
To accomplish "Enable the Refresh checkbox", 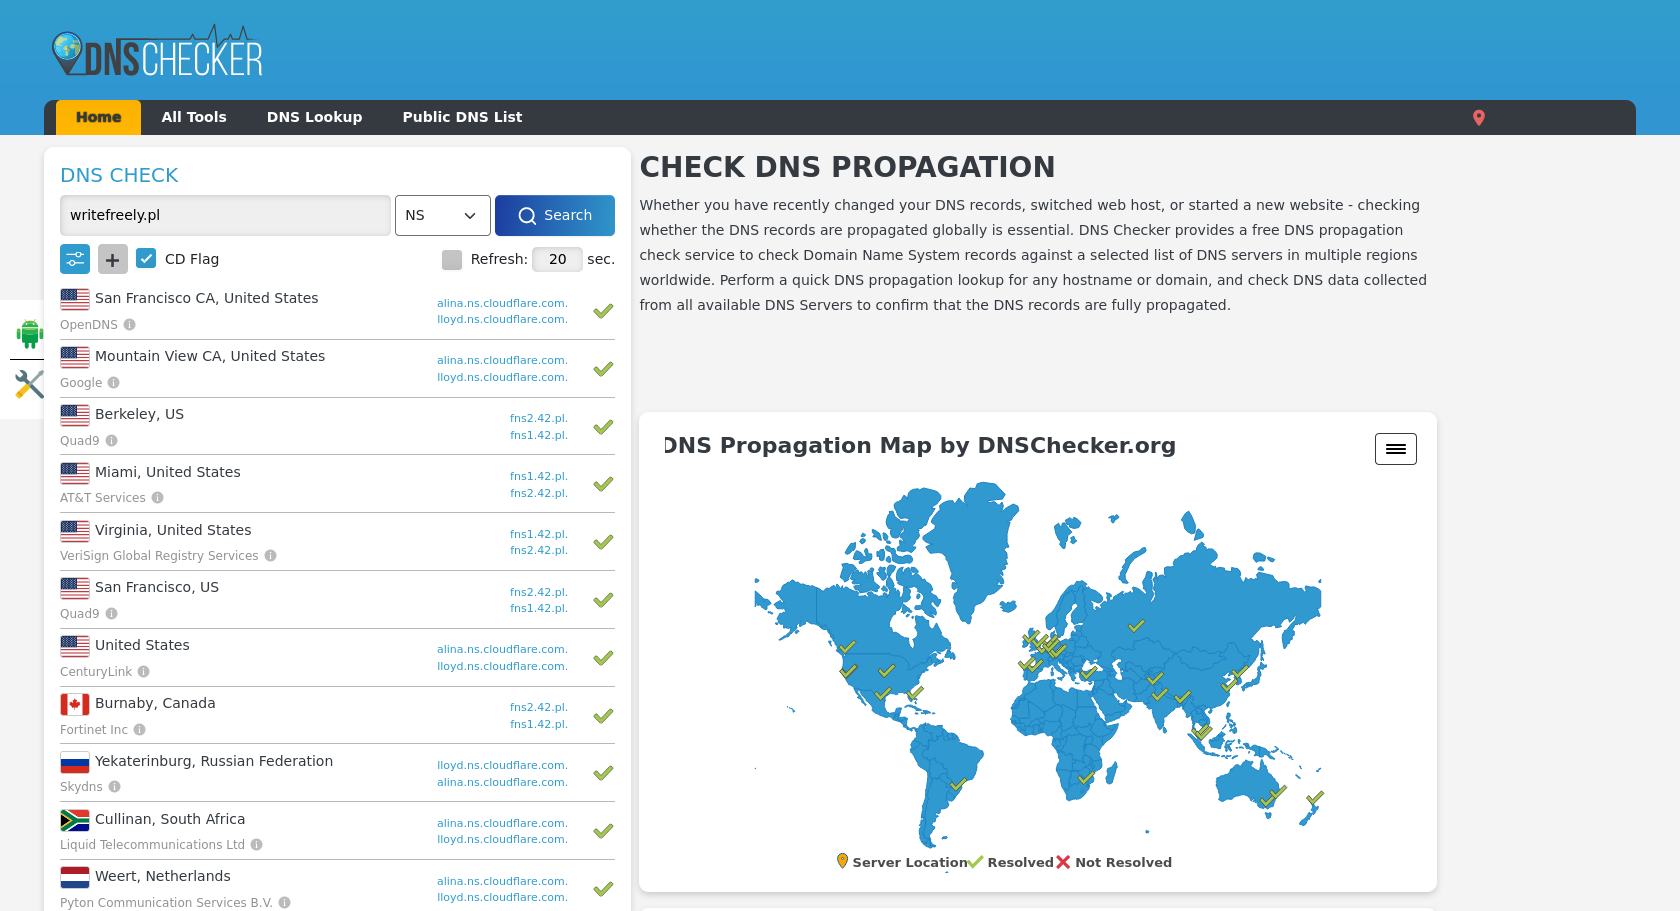I will click(x=452, y=260).
